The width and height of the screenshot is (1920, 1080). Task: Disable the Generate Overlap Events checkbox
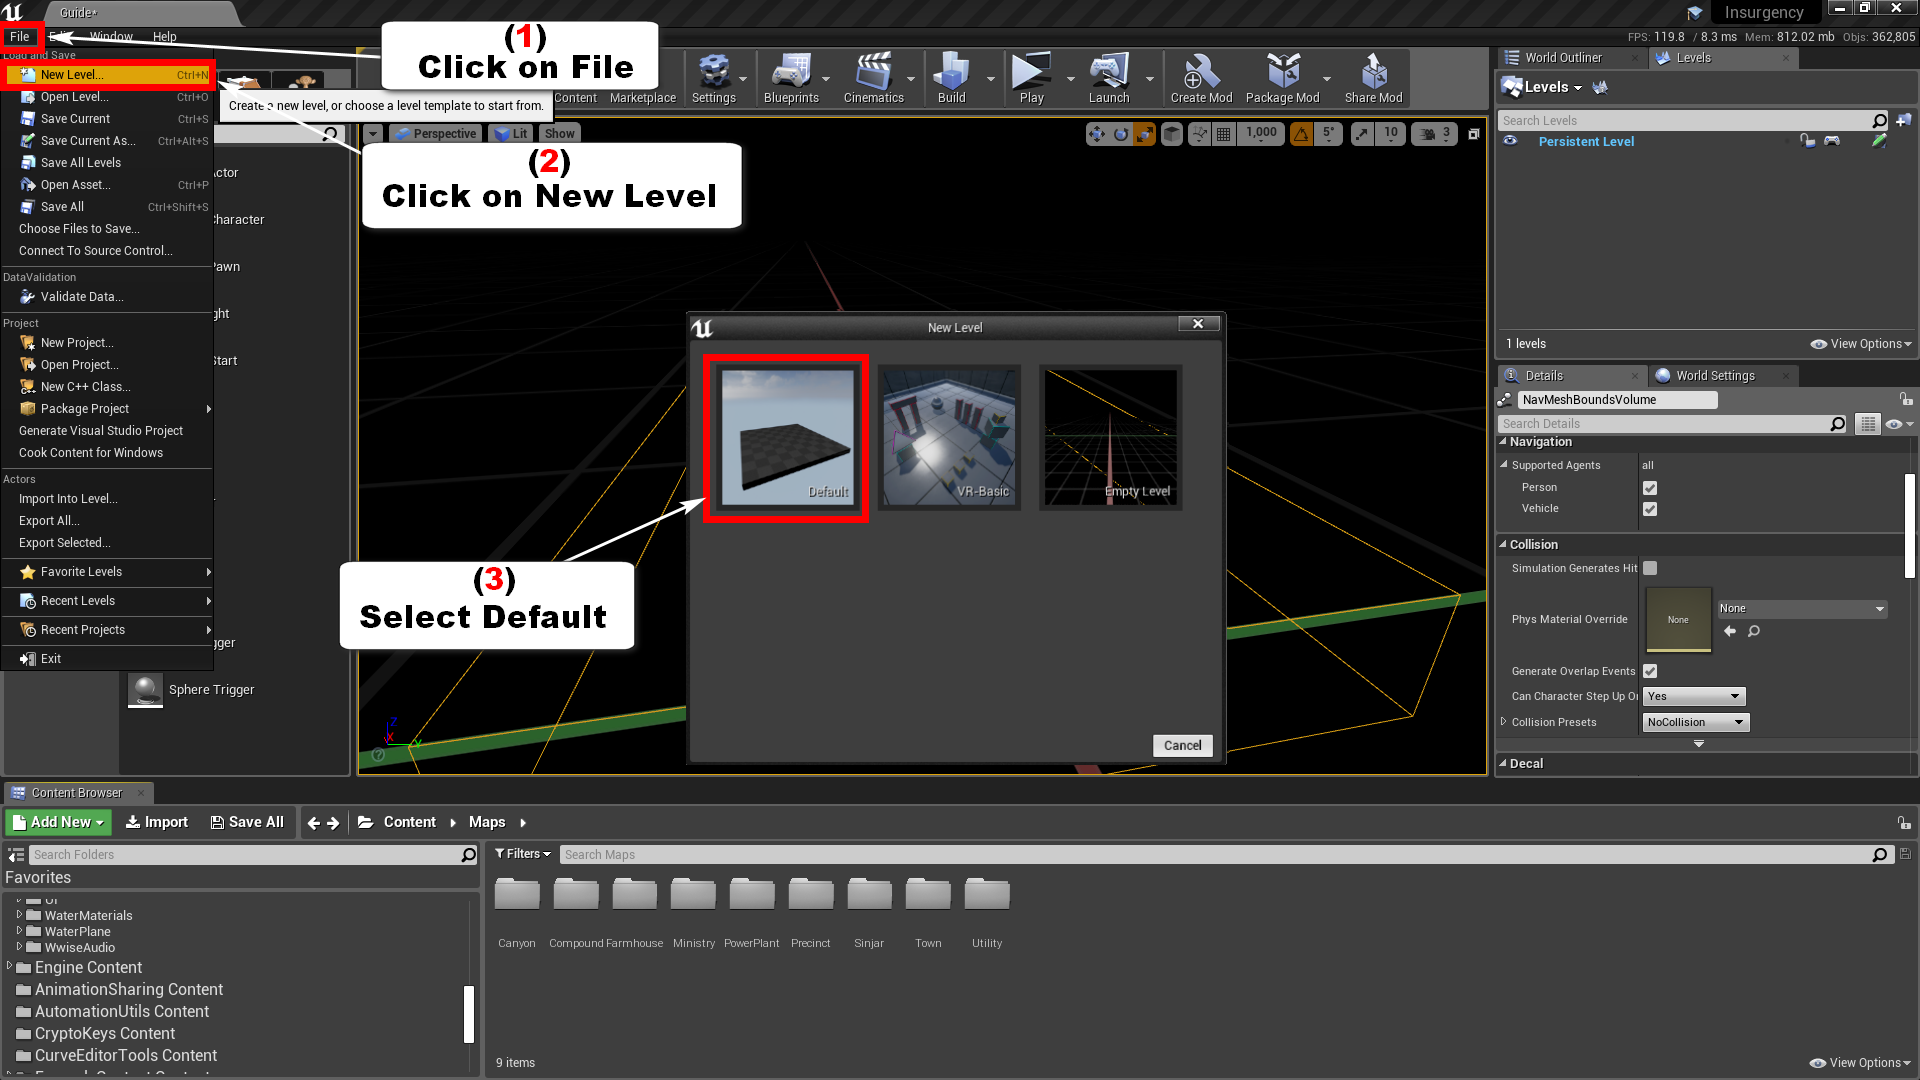(x=1650, y=671)
